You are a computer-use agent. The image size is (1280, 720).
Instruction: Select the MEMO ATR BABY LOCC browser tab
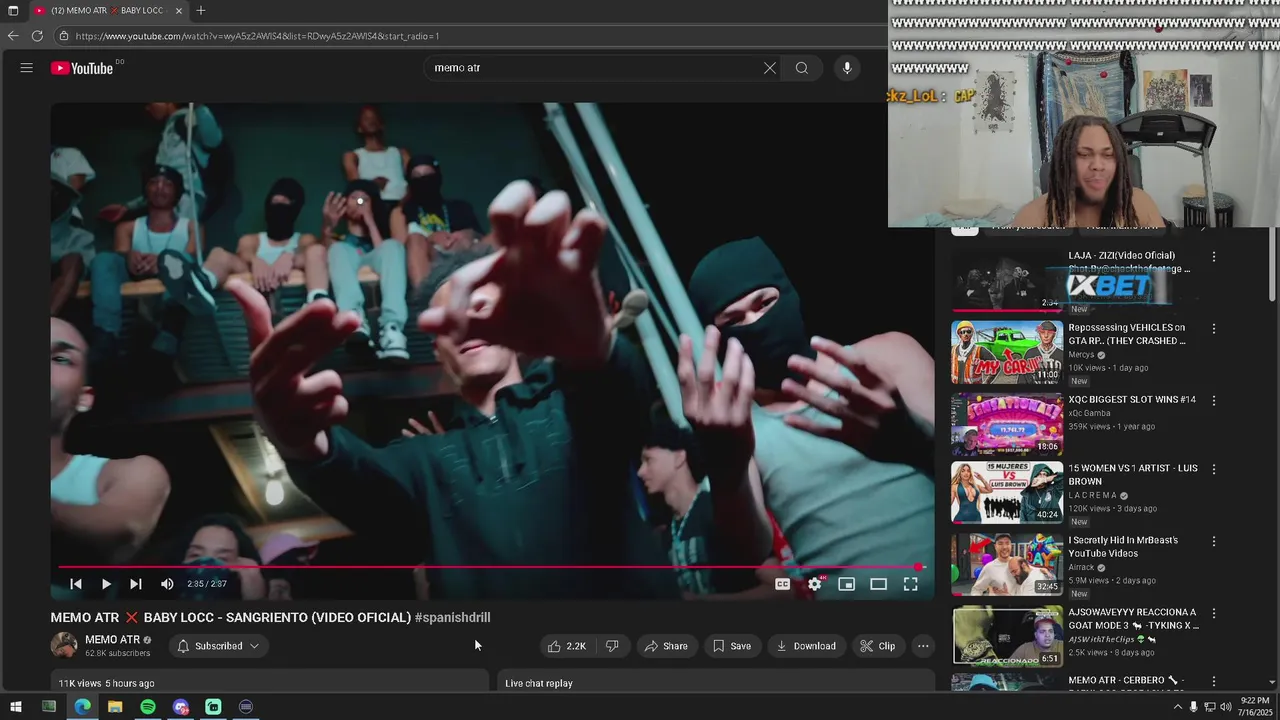click(x=107, y=11)
